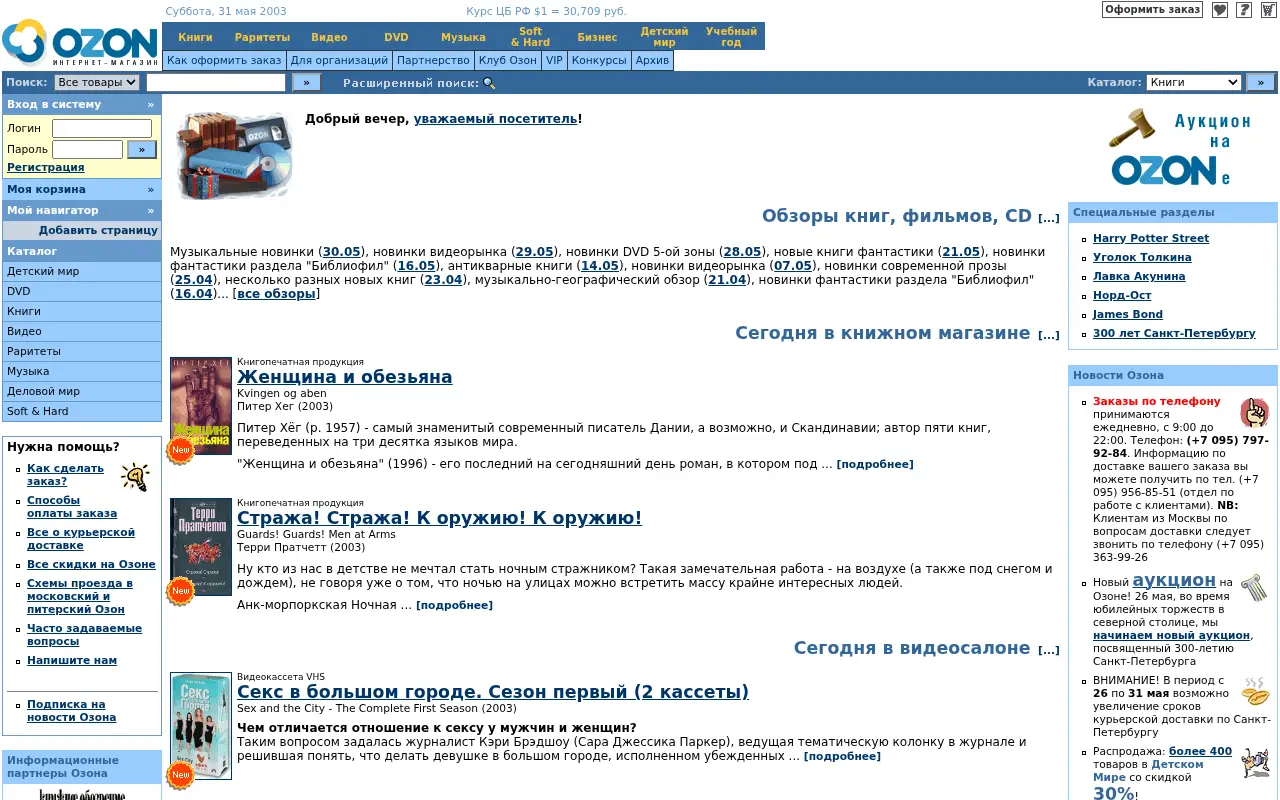1280x800 pixels.
Task: Click 'Добавить страницу' in the navigator panel
Action: click(x=98, y=230)
